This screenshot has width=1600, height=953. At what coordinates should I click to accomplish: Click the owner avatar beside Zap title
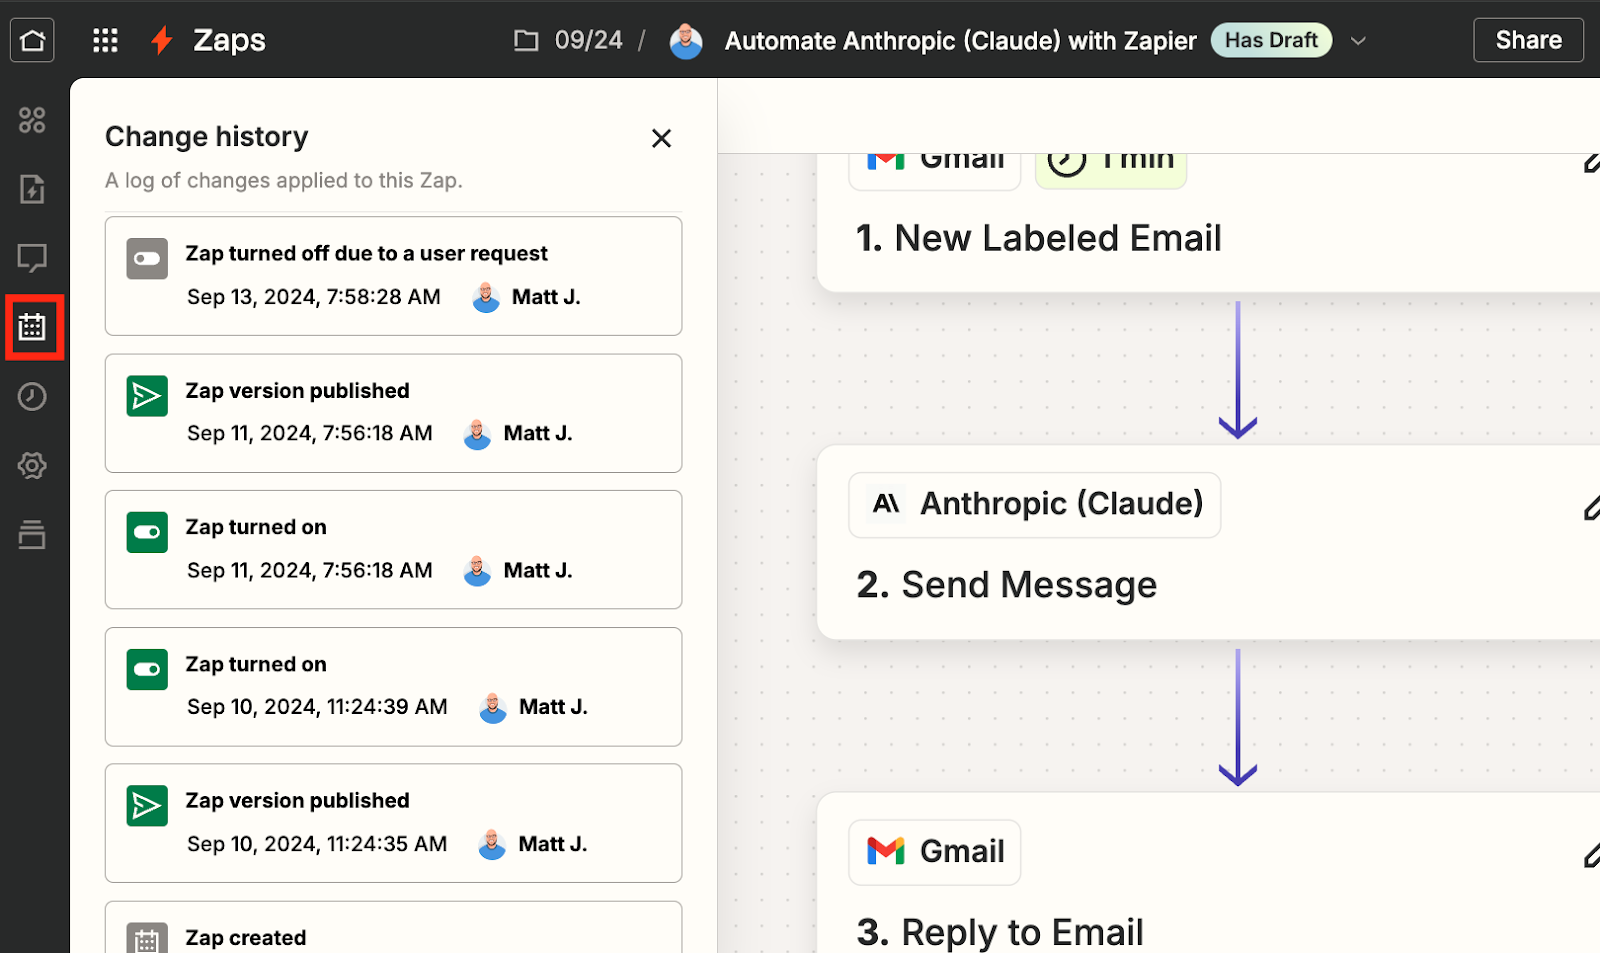pos(686,41)
